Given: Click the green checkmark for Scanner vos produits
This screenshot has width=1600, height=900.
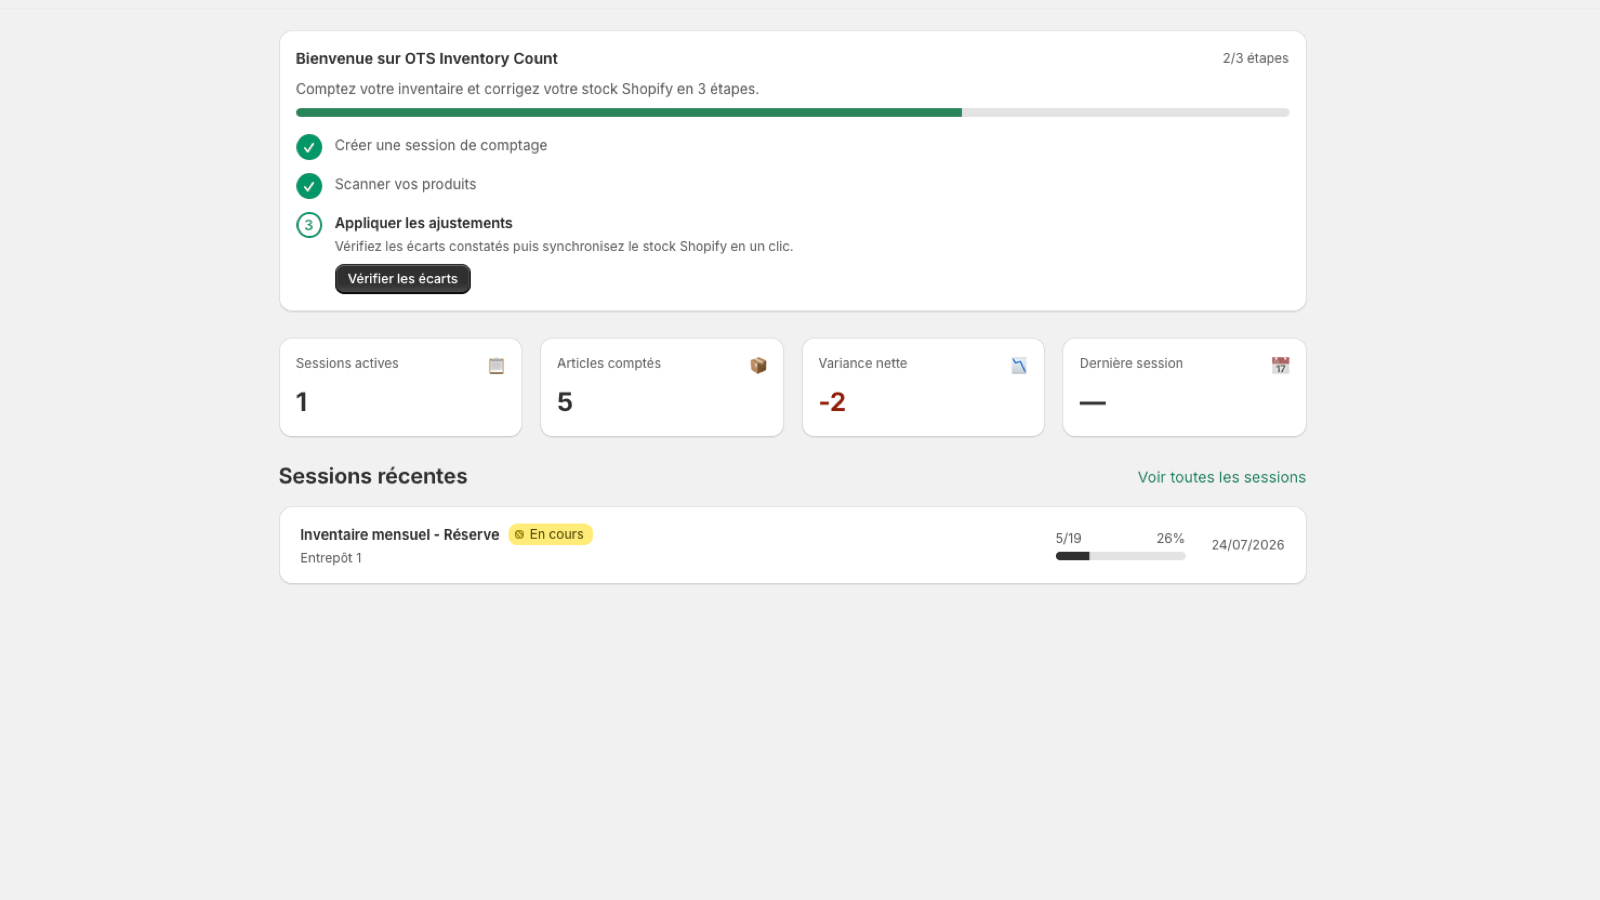Looking at the screenshot, I should click(x=309, y=186).
